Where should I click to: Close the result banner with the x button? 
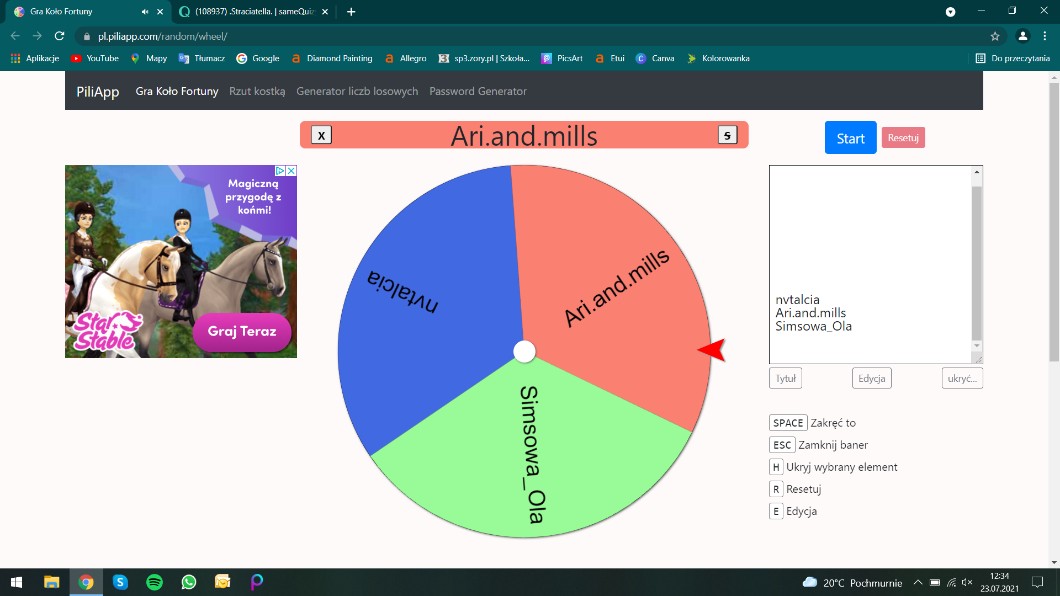coord(321,135)
